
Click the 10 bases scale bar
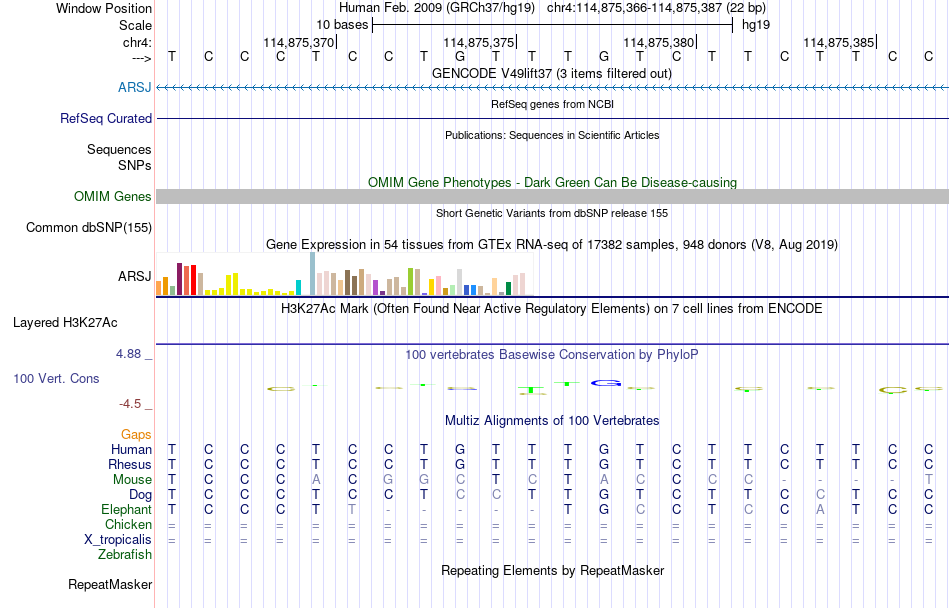click(x=553, y=25)
